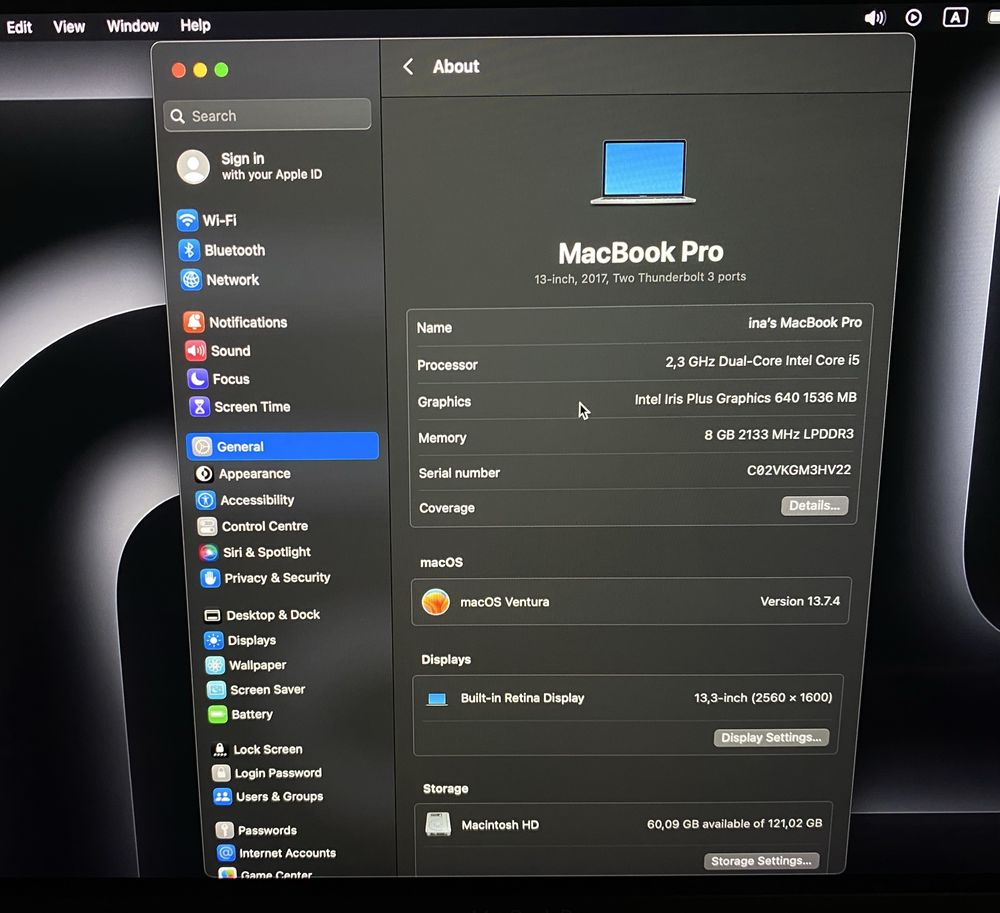Image resolution: width=1000 pixels, height=913 pixels.
Task: Open Control Centre icon
Action: click(207, 526)
